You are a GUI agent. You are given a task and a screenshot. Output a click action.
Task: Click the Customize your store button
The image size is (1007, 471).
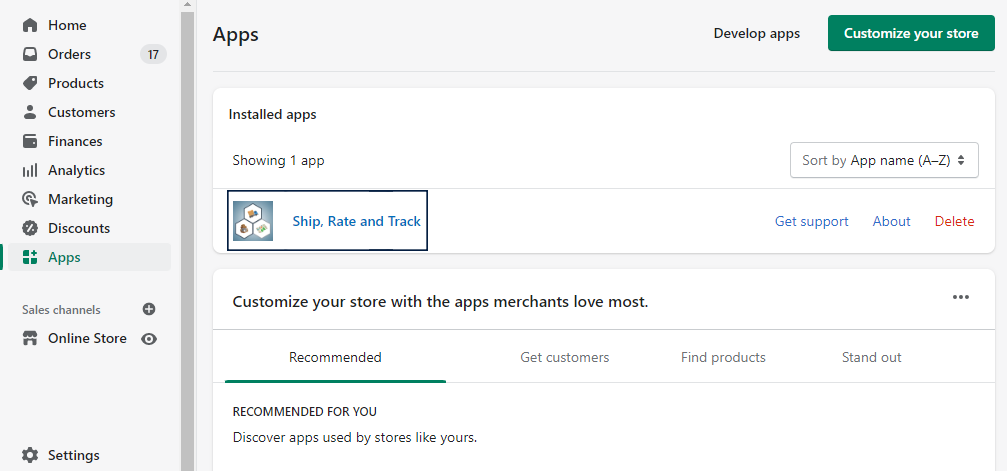(x=911, y=33)
